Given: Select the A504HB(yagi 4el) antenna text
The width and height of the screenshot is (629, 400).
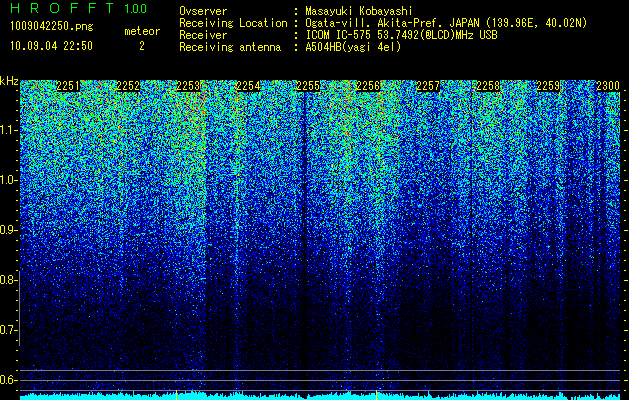Looking at the screenshot, I should point(353,47).
